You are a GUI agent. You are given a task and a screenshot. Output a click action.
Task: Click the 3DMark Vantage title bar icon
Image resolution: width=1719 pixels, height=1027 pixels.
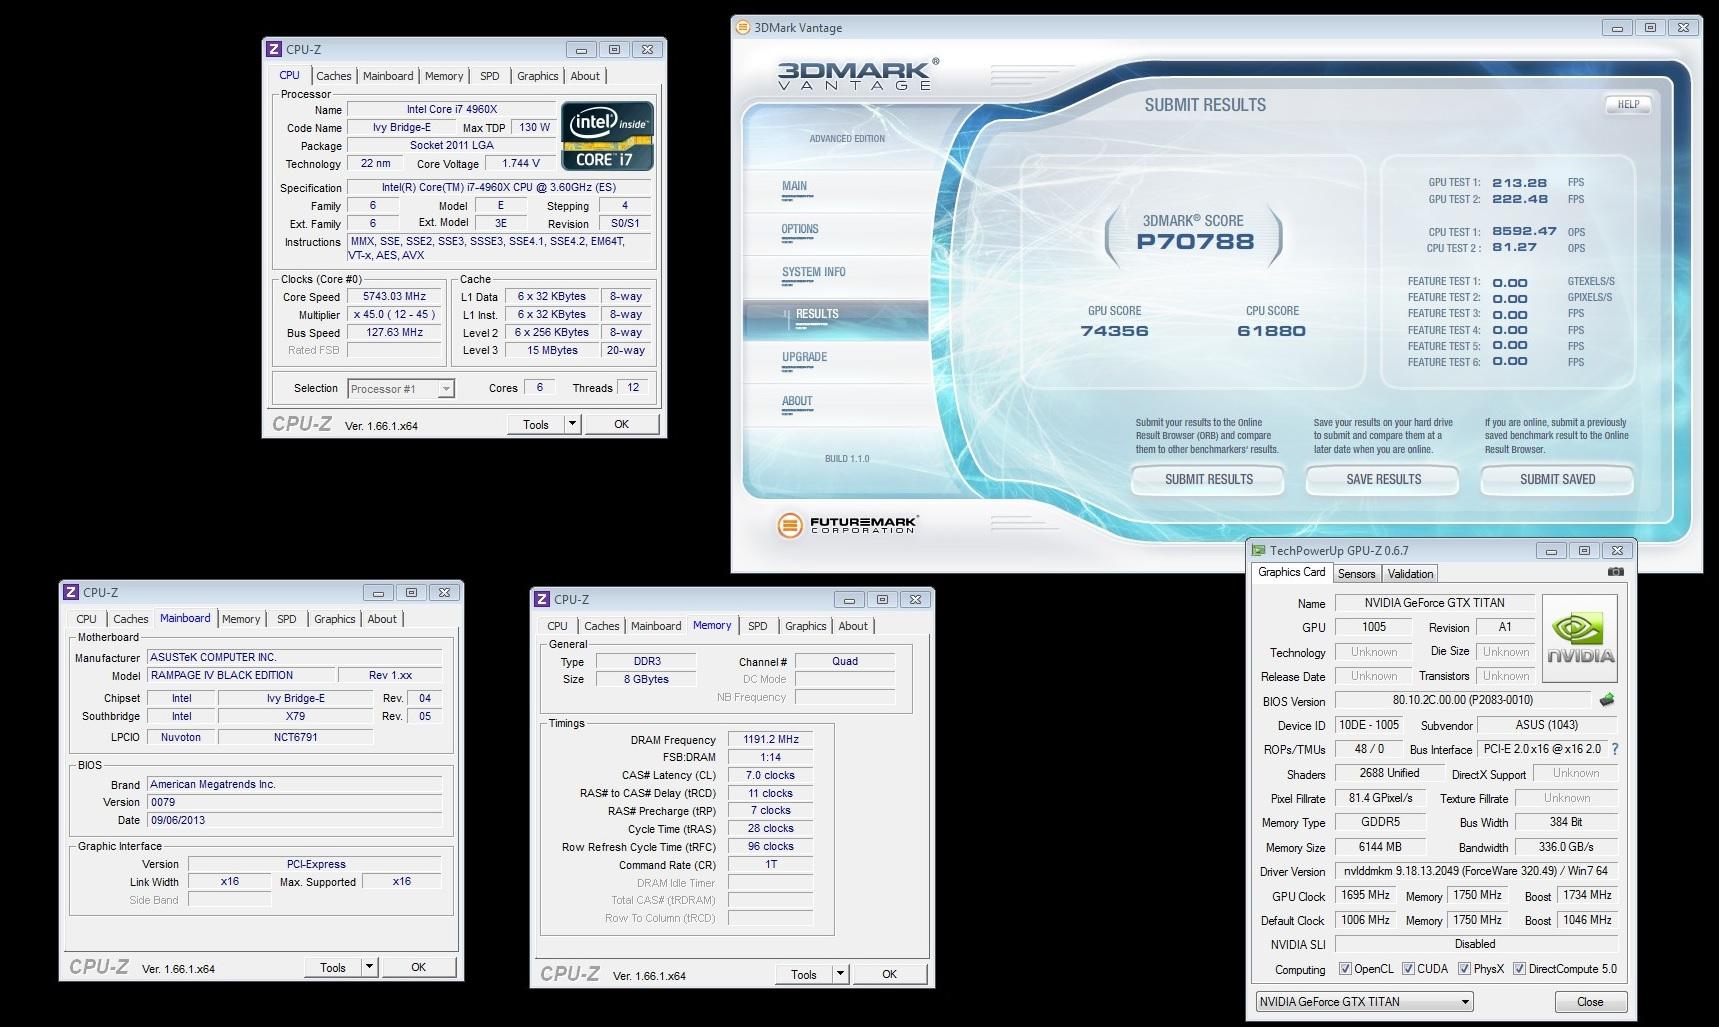[x=742, y=28]
